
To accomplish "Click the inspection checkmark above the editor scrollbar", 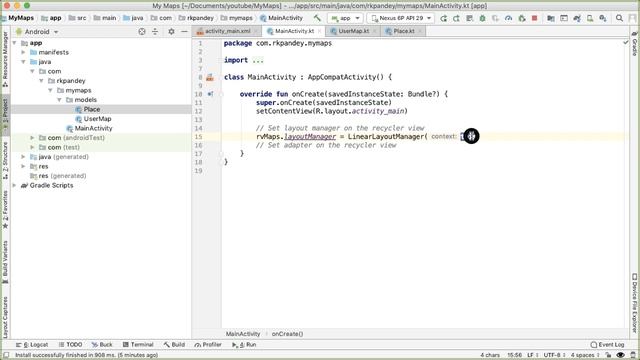I will click(626, 42).
